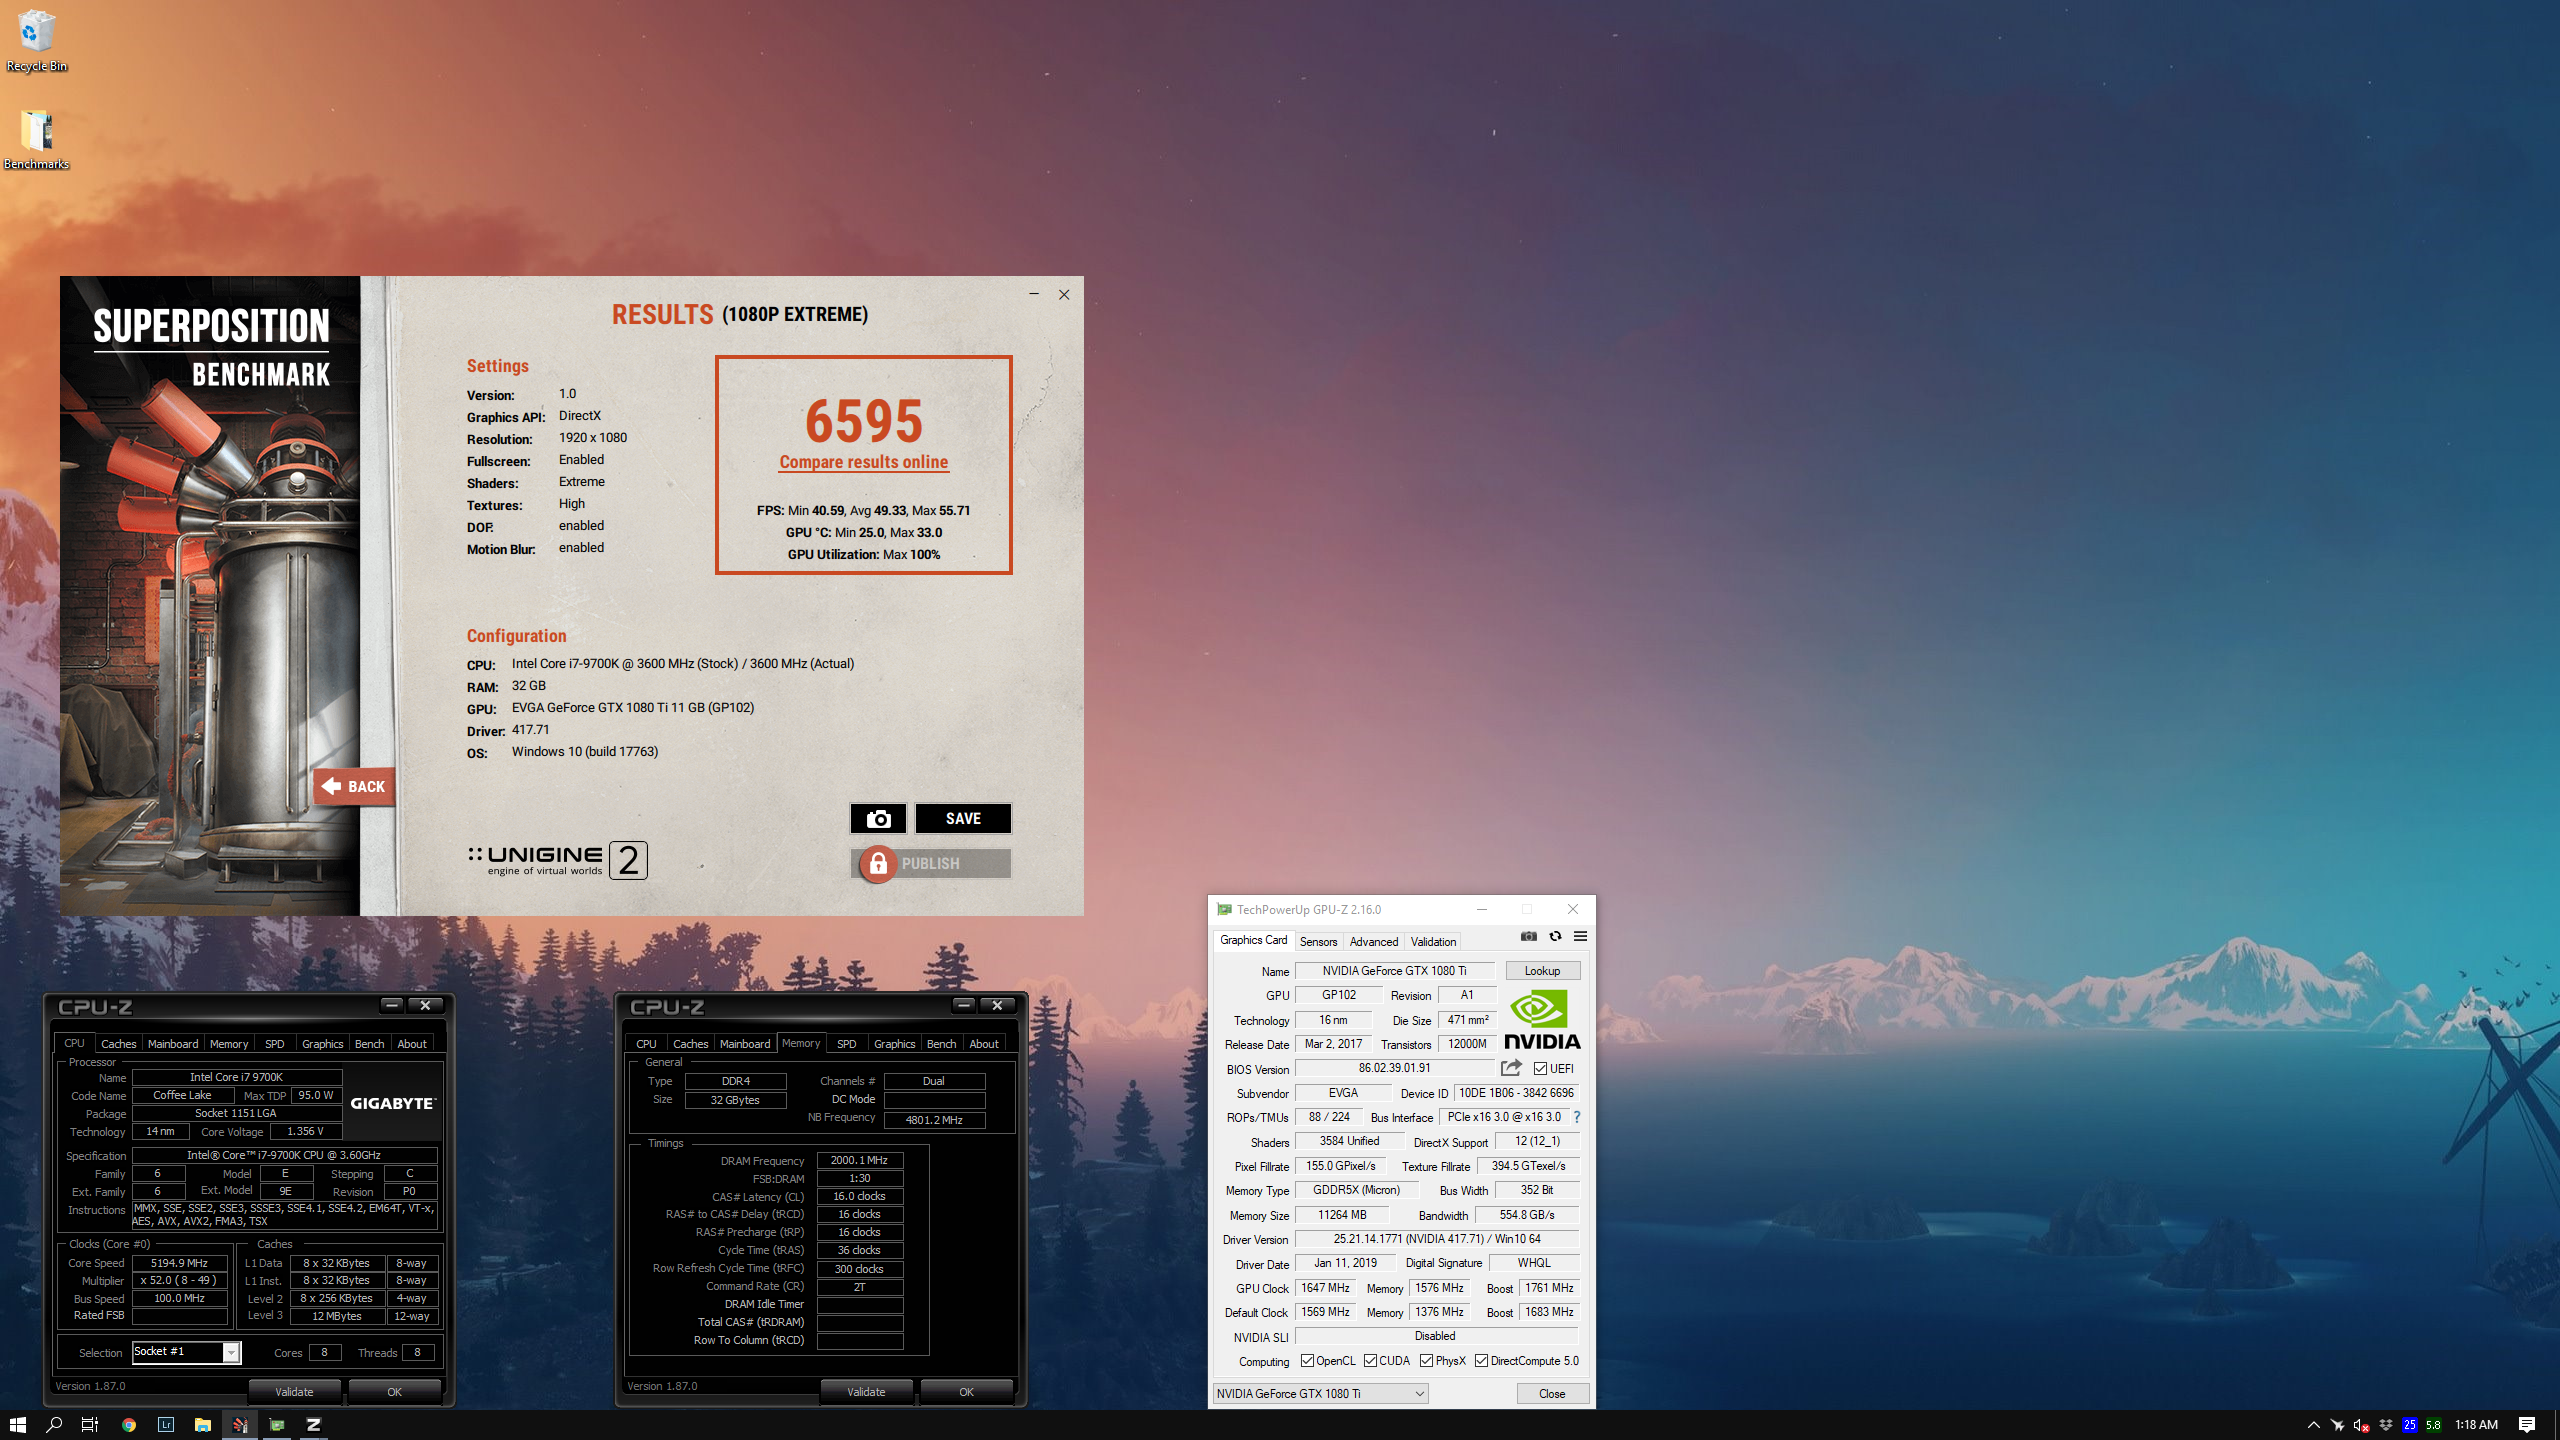
Task: Toggle the OpenCL checkbox
Action: [x=1307, y=1361]
